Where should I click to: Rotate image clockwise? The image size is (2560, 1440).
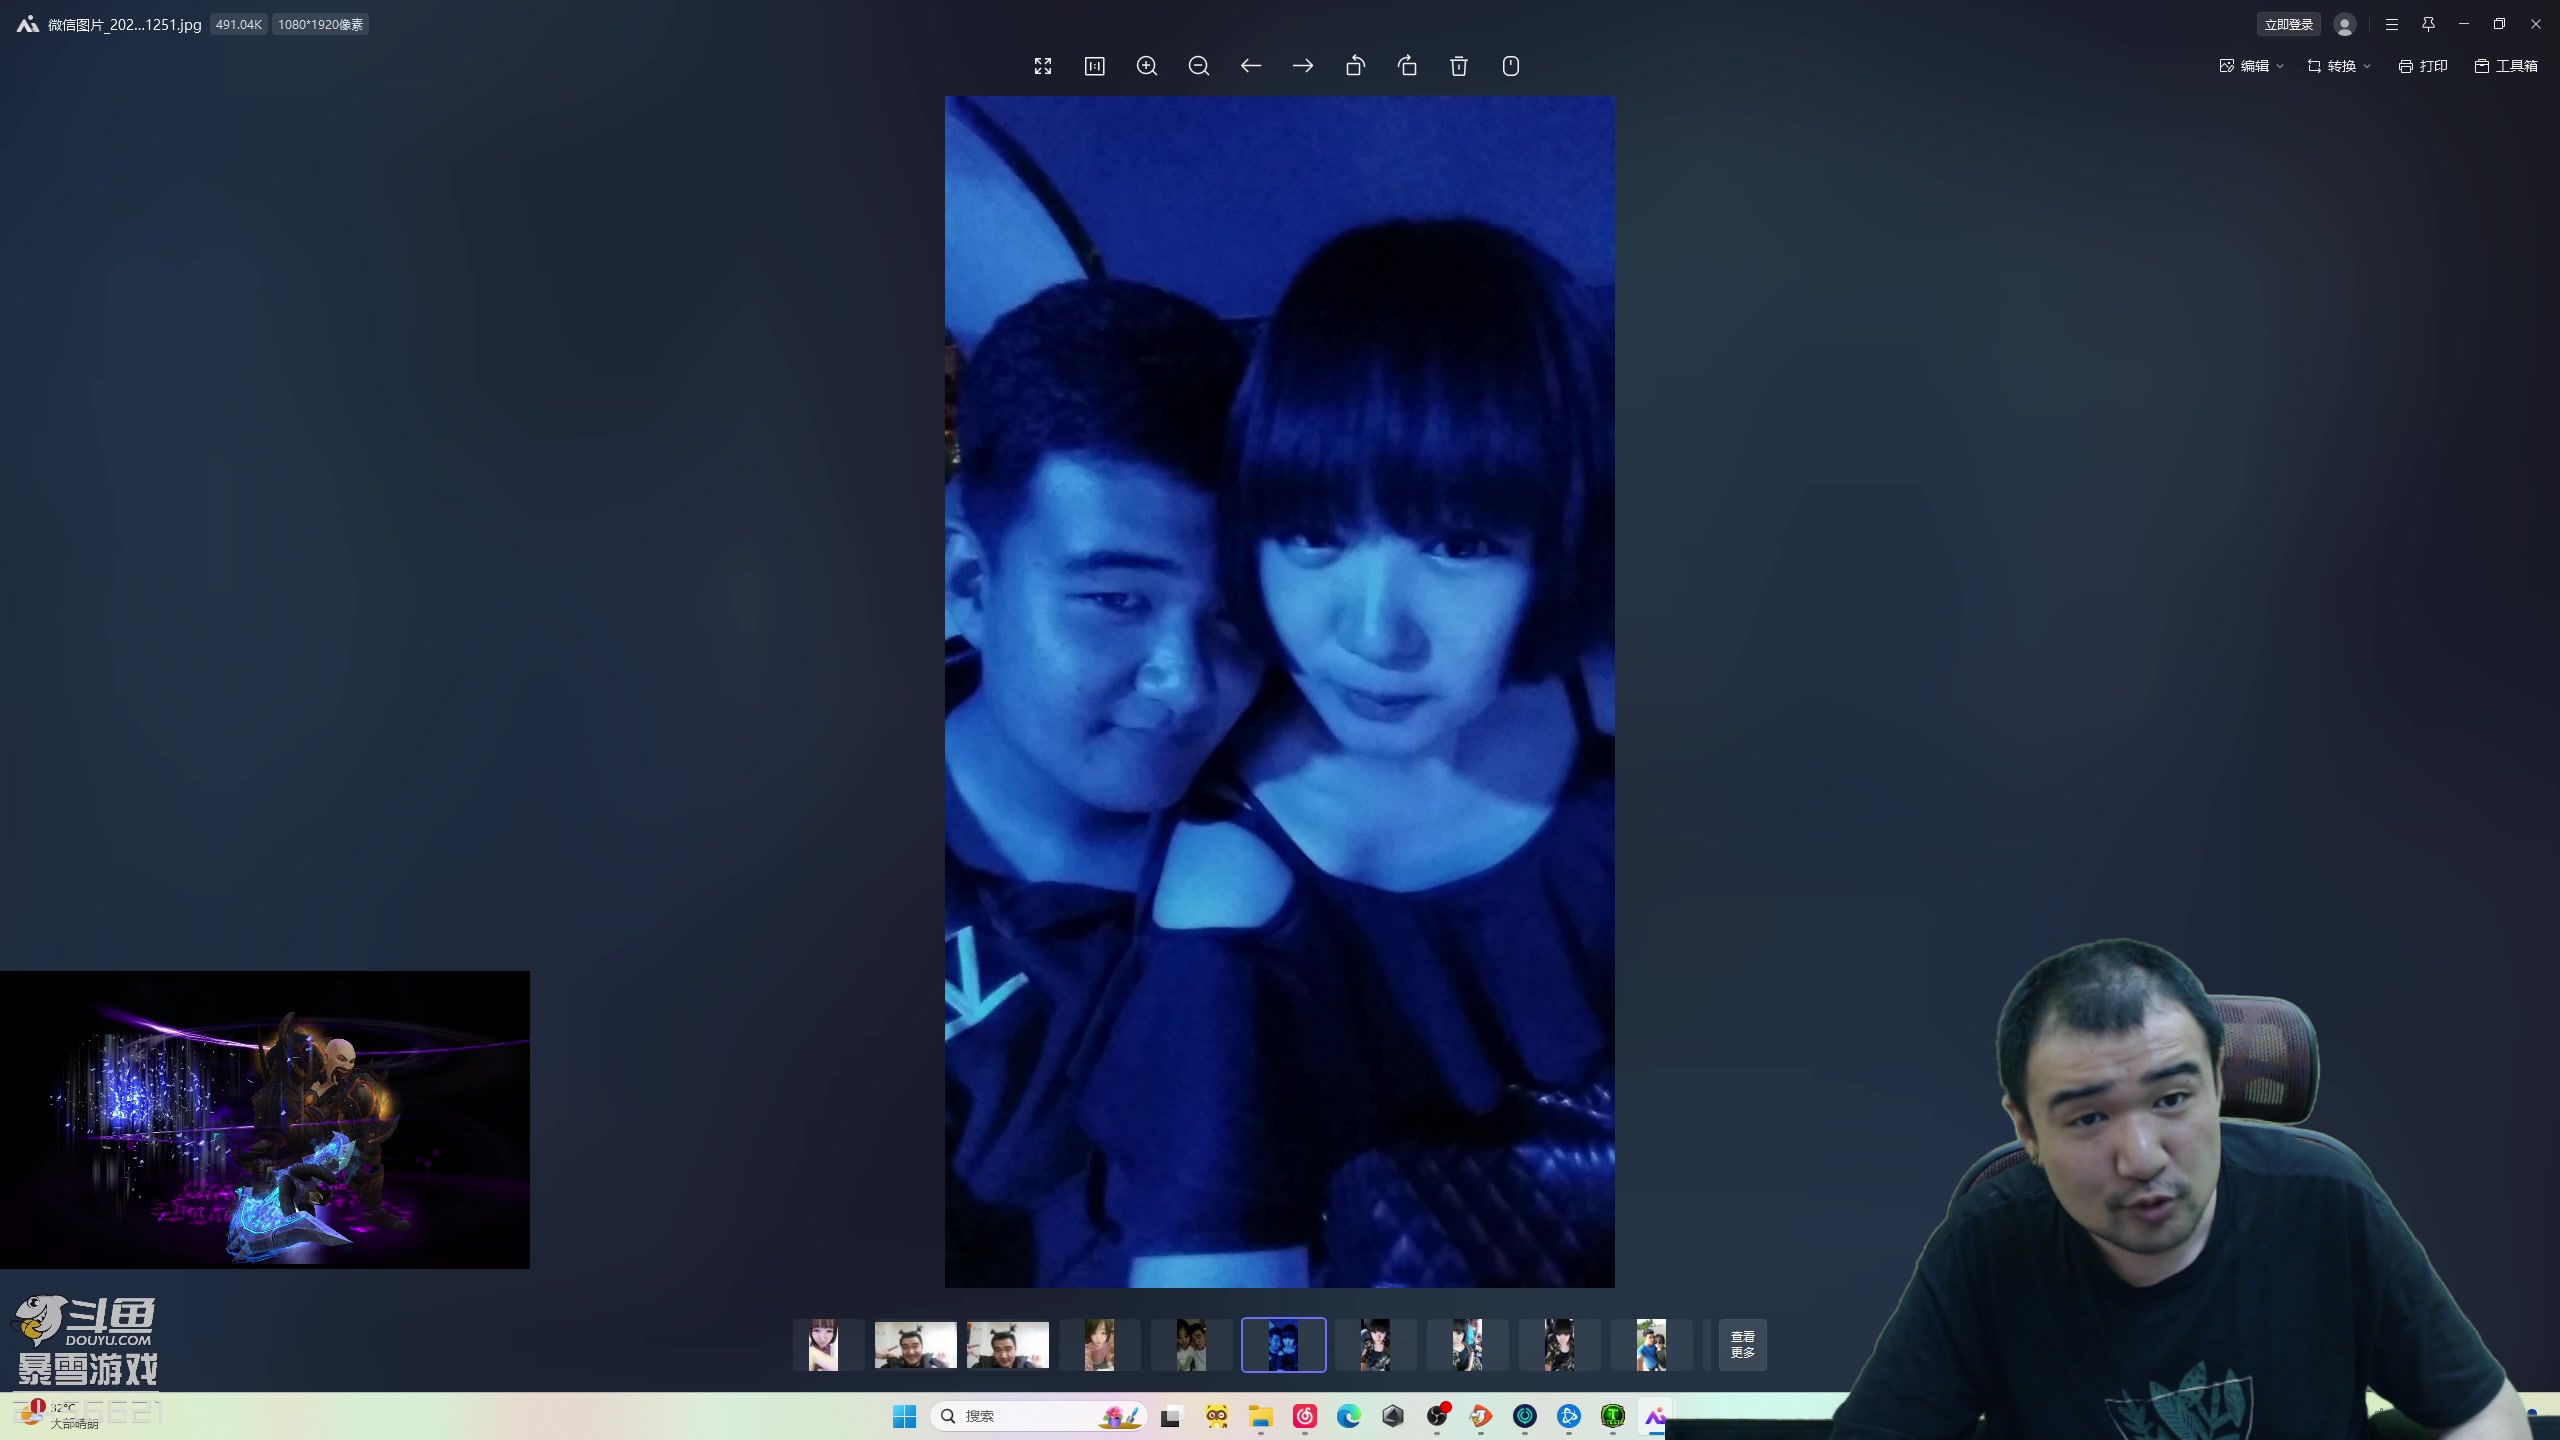[x=1407, y=66]
